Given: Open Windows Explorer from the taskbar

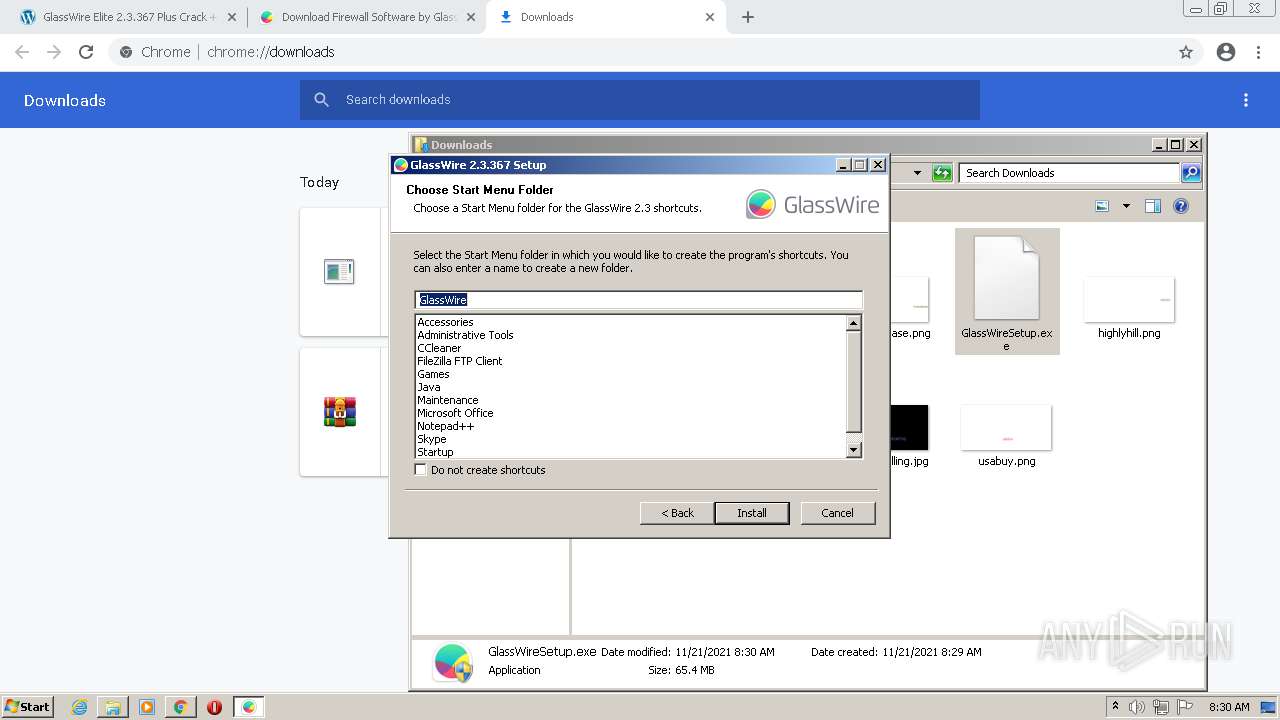Looking at the screenshot, I should [x=113, y=707].
